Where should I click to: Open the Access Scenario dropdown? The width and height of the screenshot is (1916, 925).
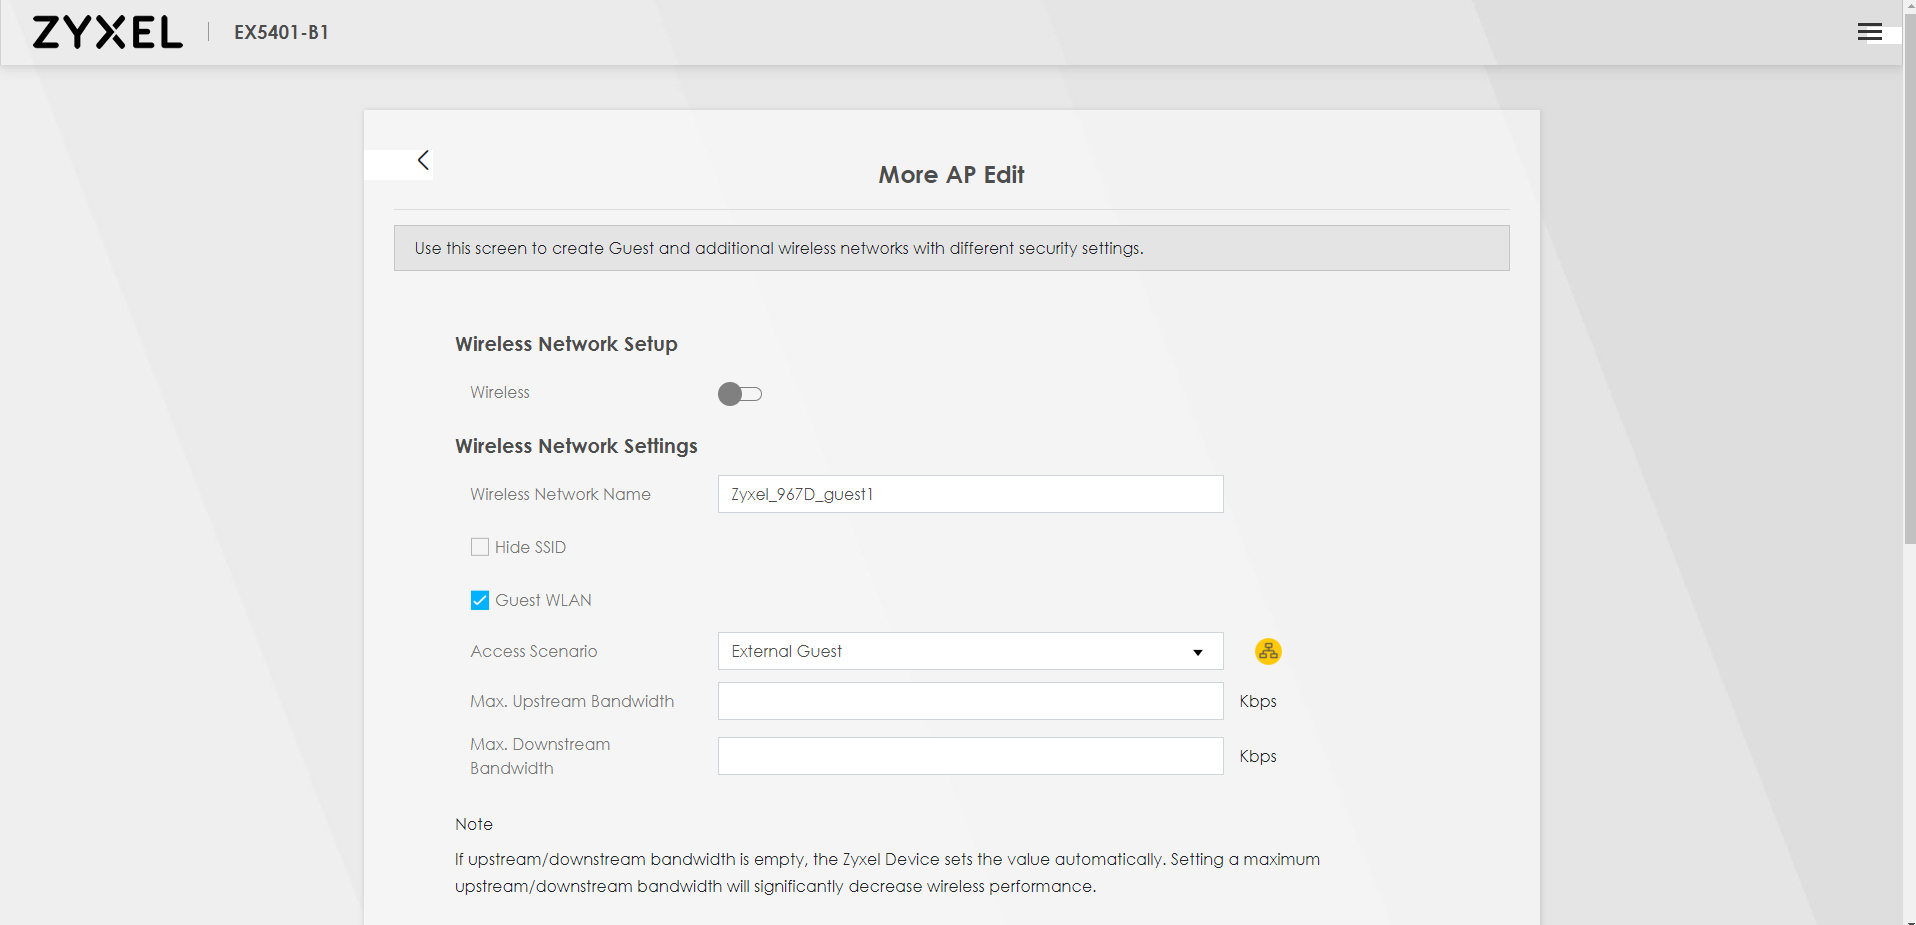pyautogui.click(x=969, y=651)
